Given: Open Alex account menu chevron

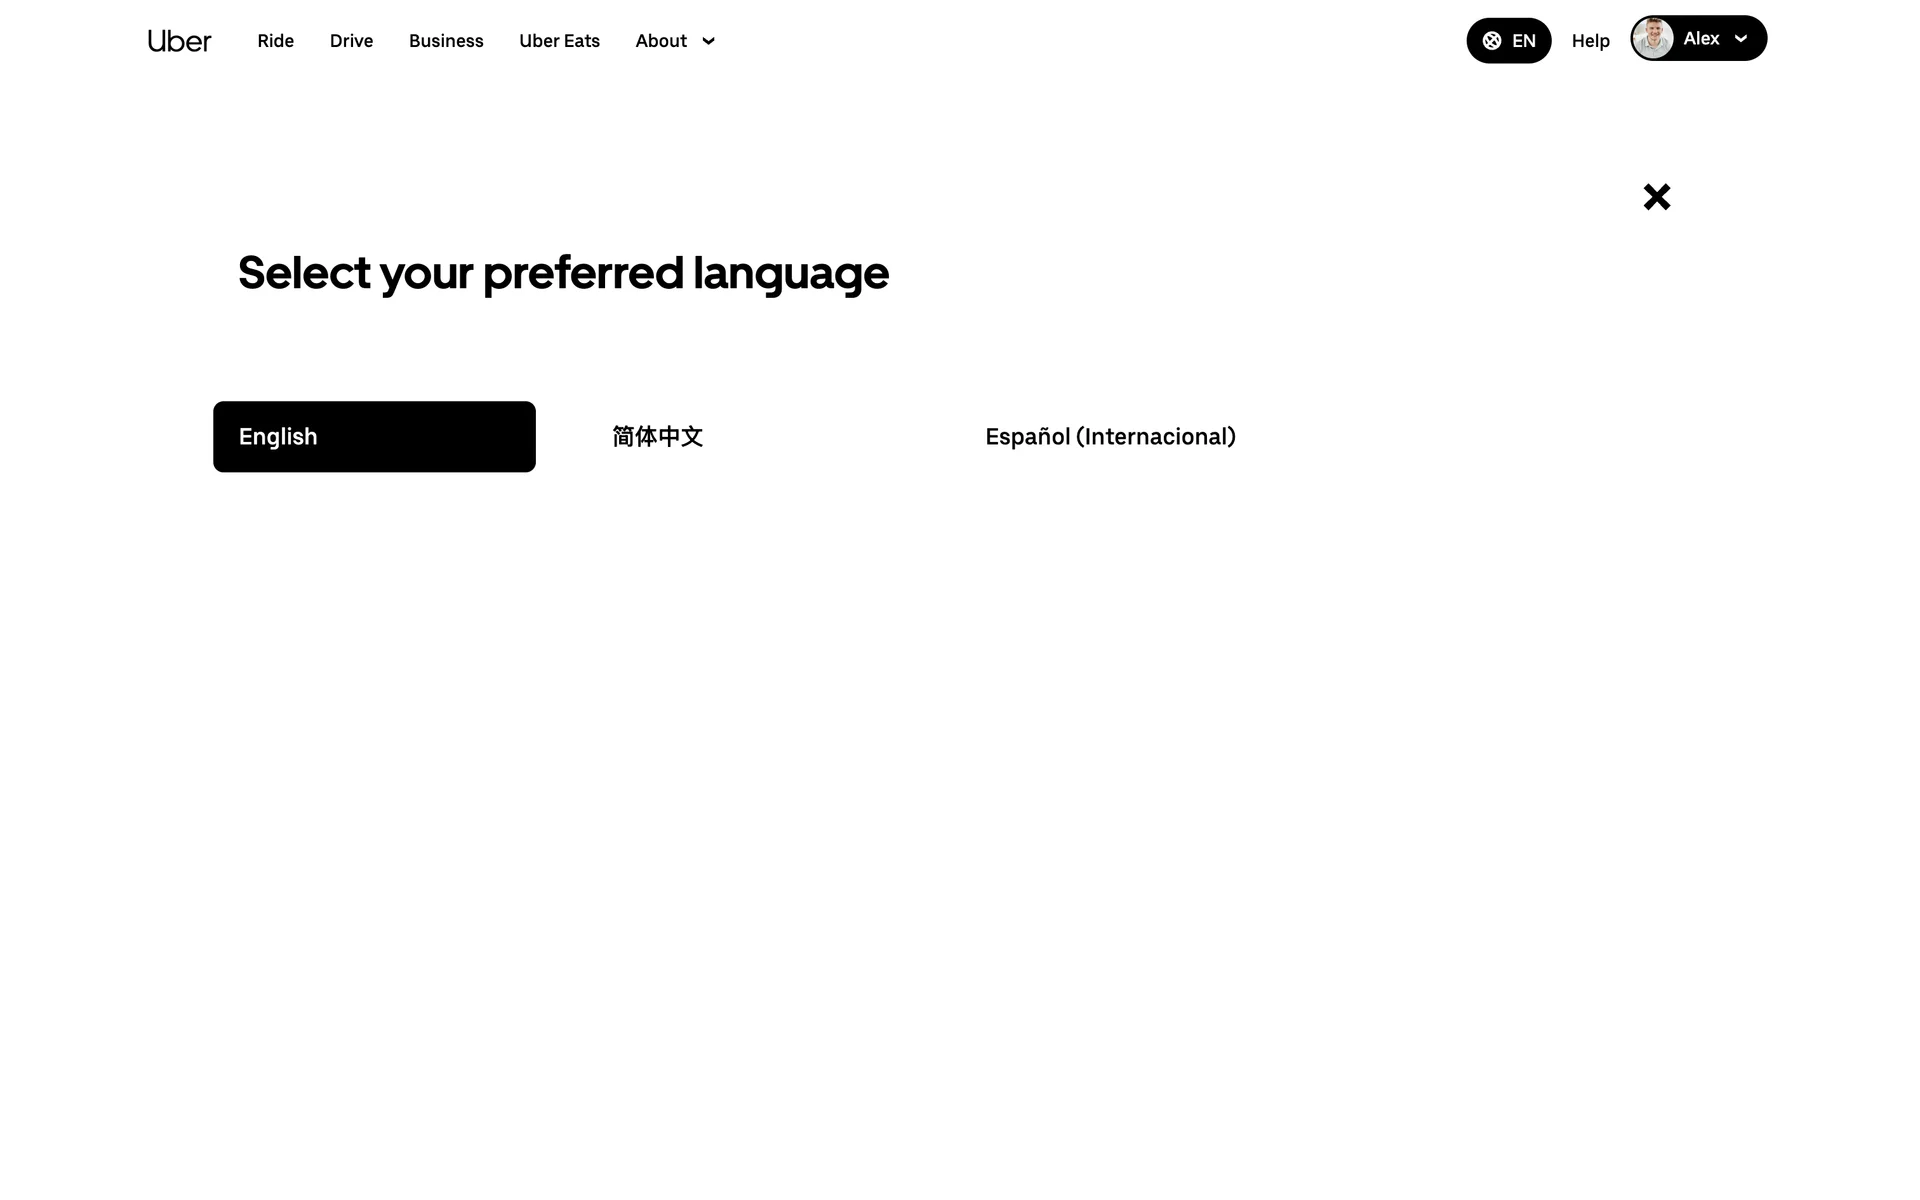Looking at the screenshot, I should click(1741, 39).
